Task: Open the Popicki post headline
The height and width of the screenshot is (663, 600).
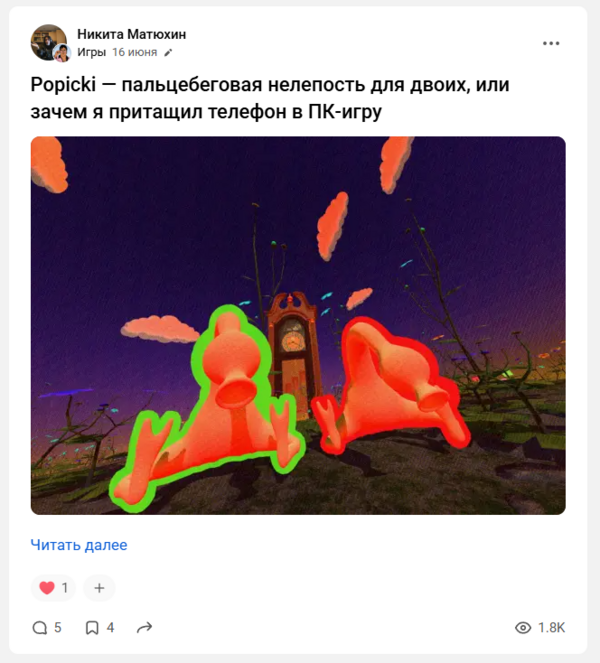Action: (270, 98)
